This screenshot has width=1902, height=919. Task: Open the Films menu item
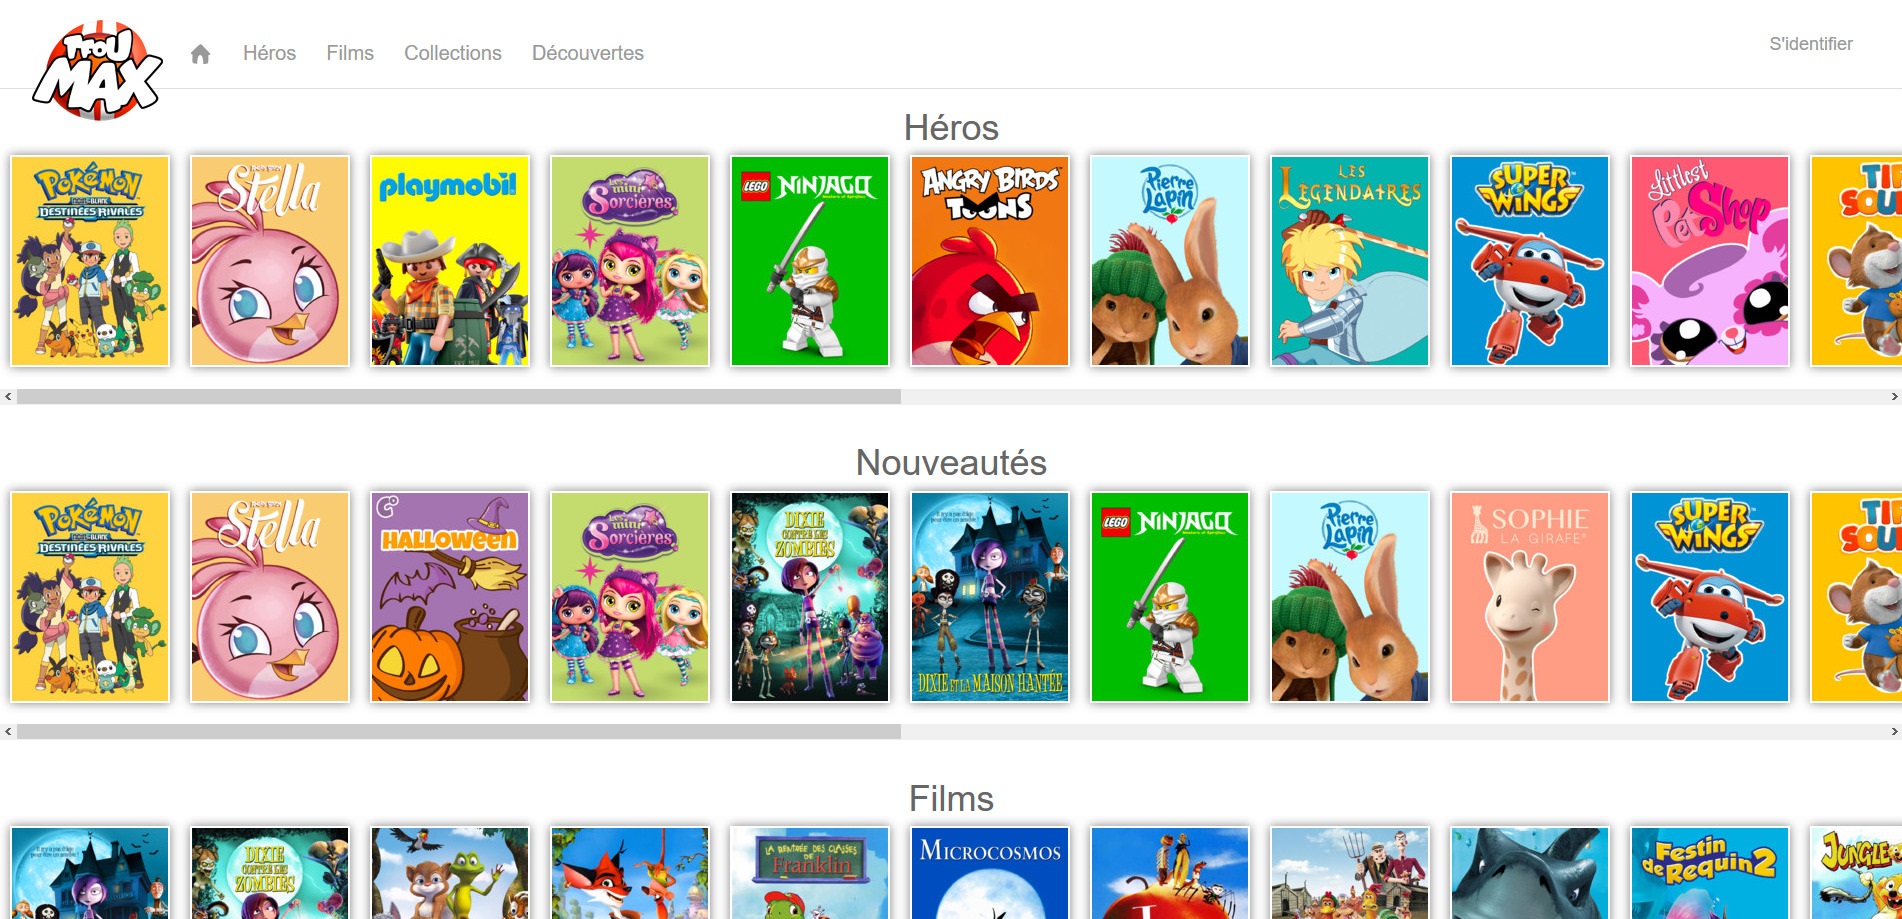[x=350, y=53]
